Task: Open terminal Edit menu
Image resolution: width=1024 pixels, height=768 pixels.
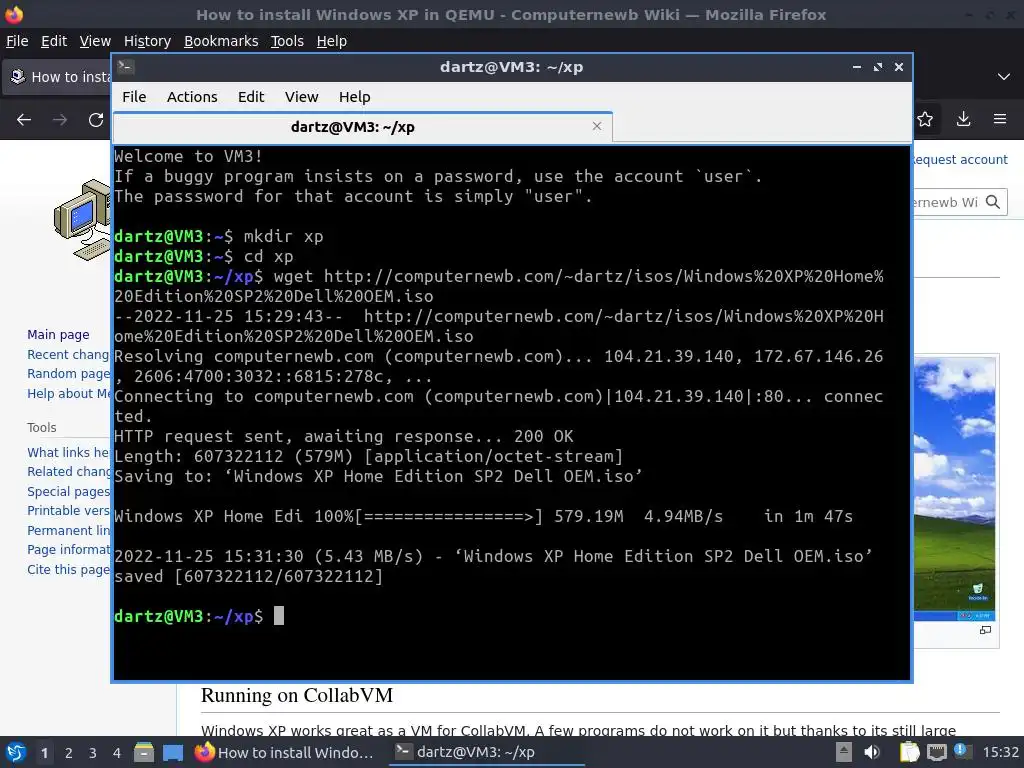Action: click(251, 97)
